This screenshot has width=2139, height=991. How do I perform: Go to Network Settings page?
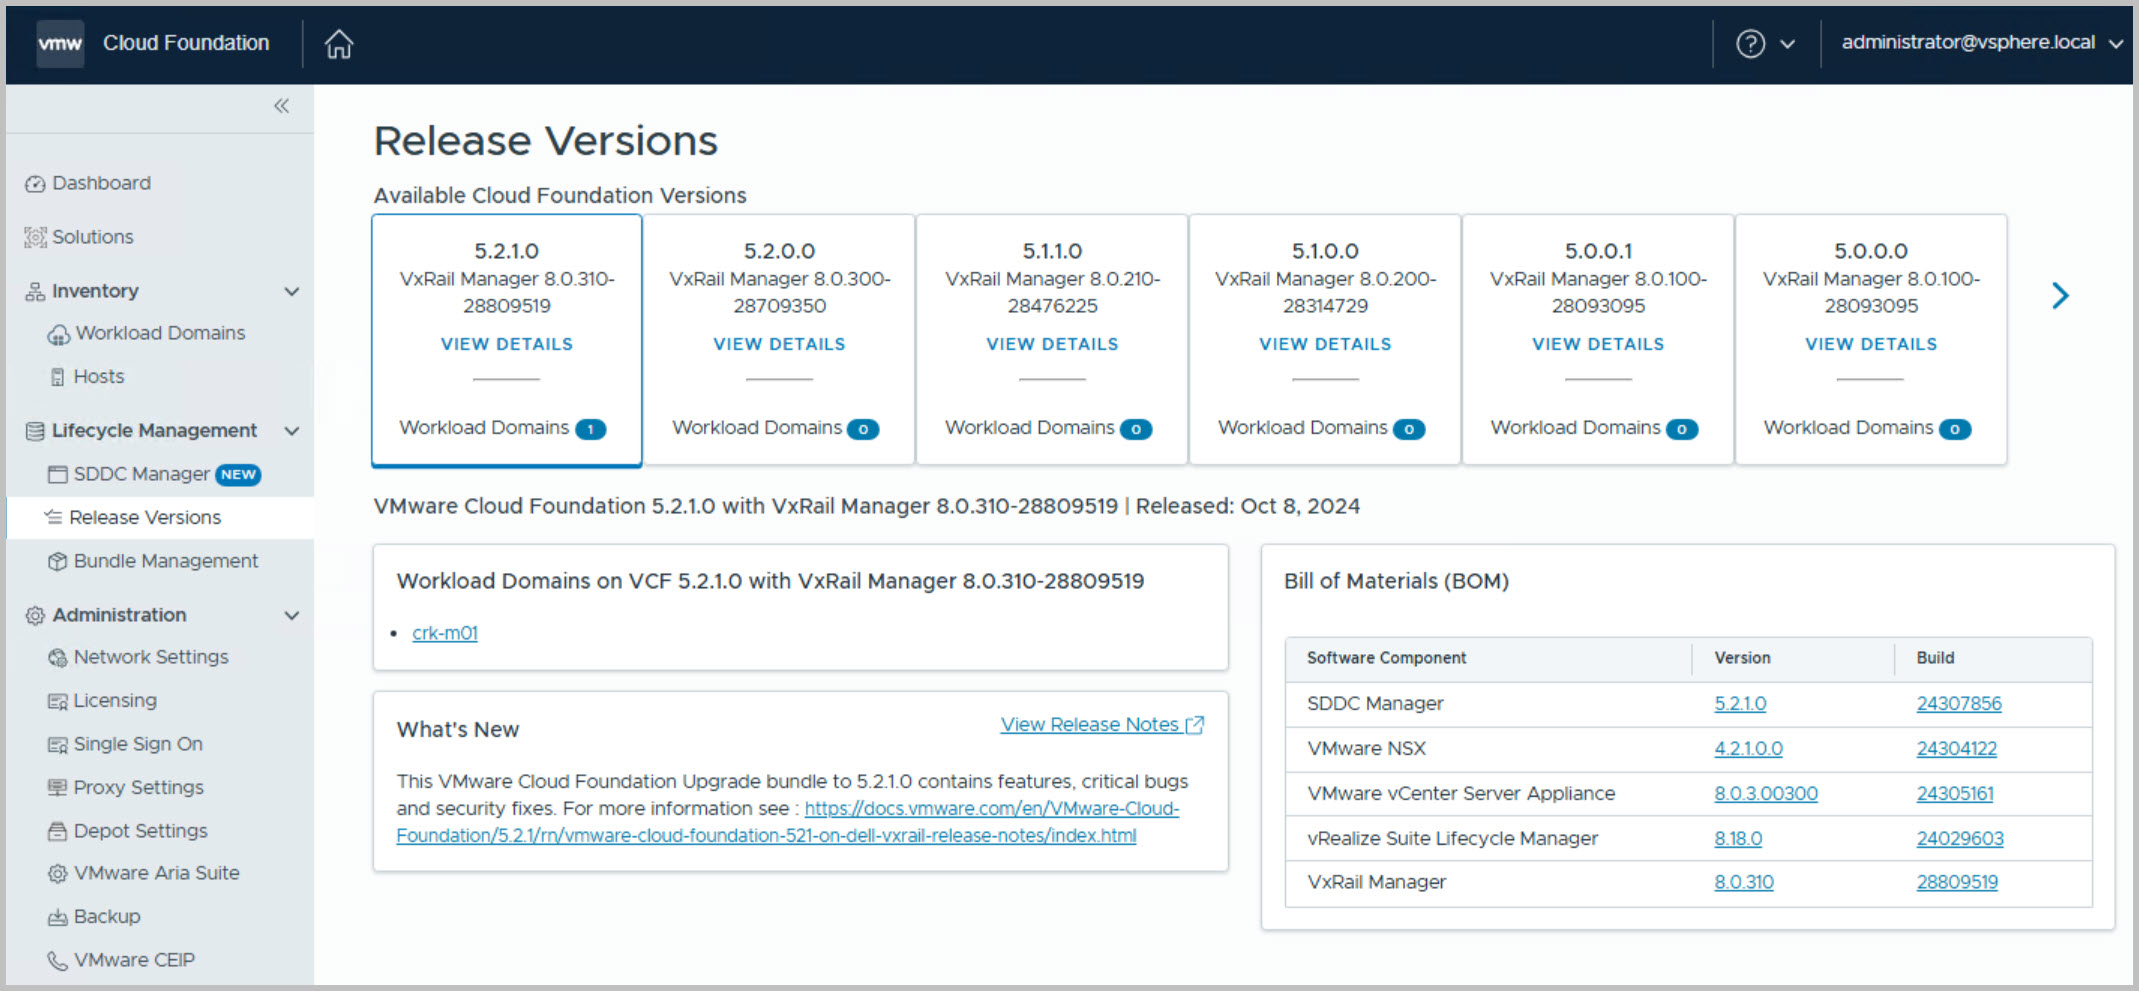point(150,657)
